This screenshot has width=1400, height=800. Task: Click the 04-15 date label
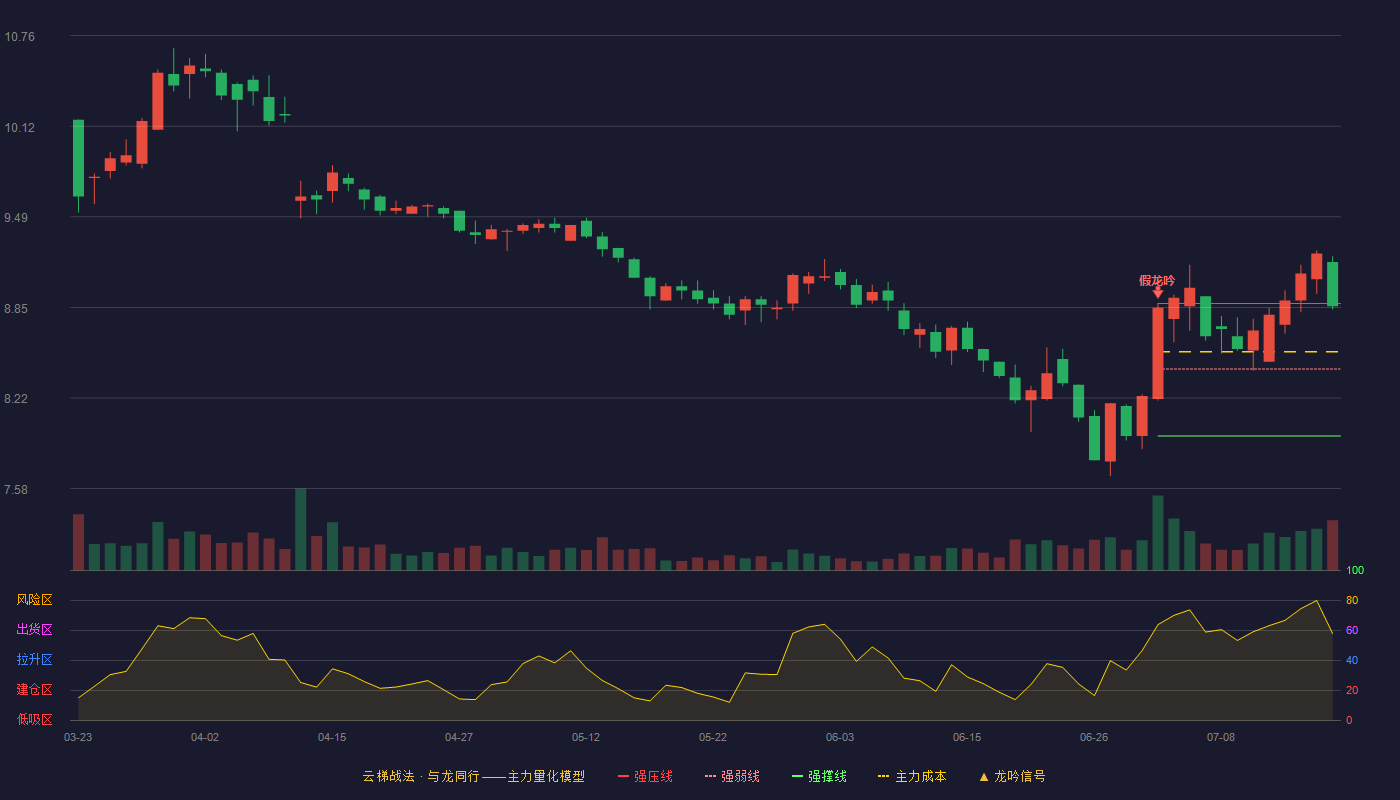(x=332, y=737)
